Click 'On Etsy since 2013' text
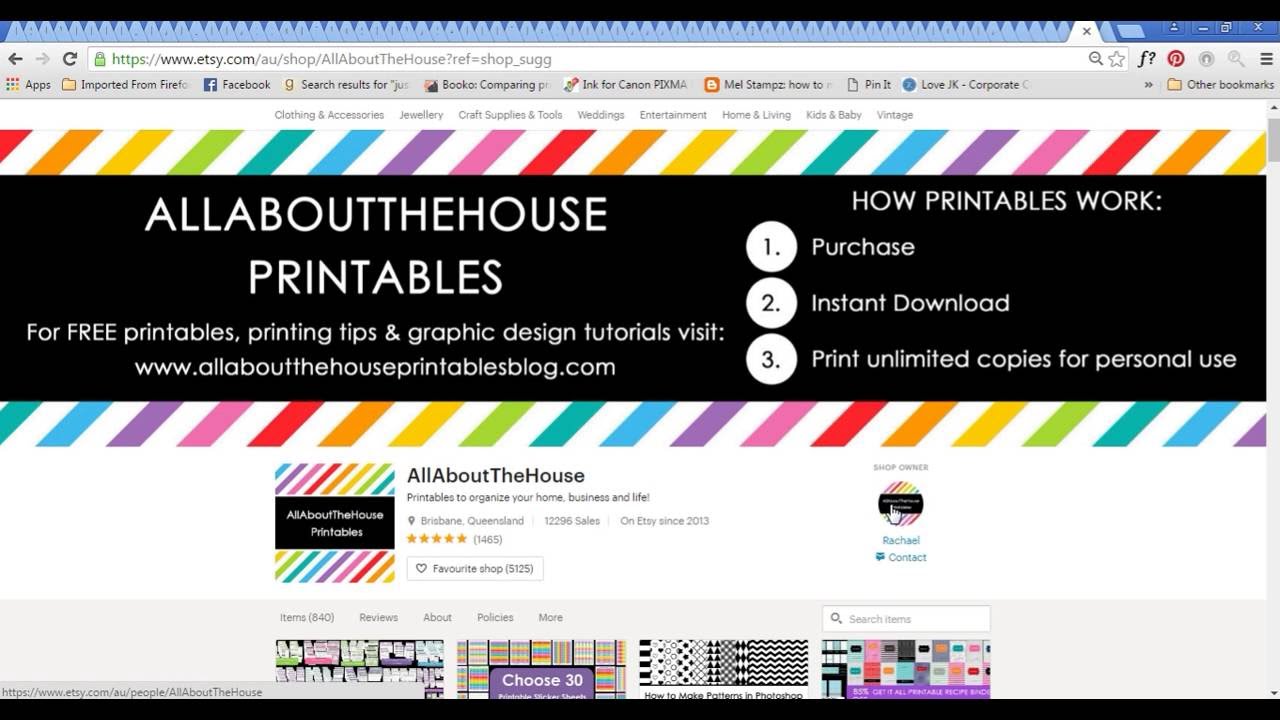This screenshot has width=1280, height=720. click(x=664, y=521)
